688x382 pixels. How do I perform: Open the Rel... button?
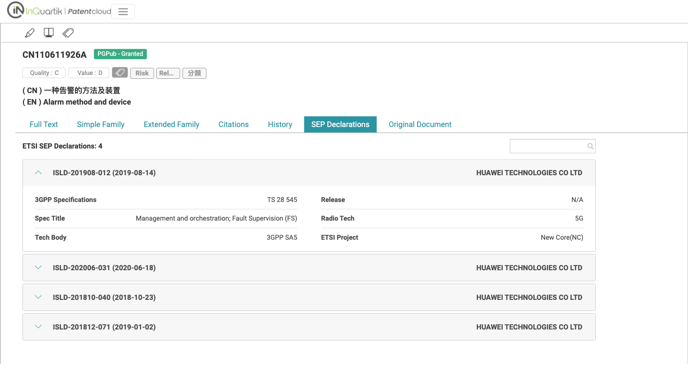(168, 73)
